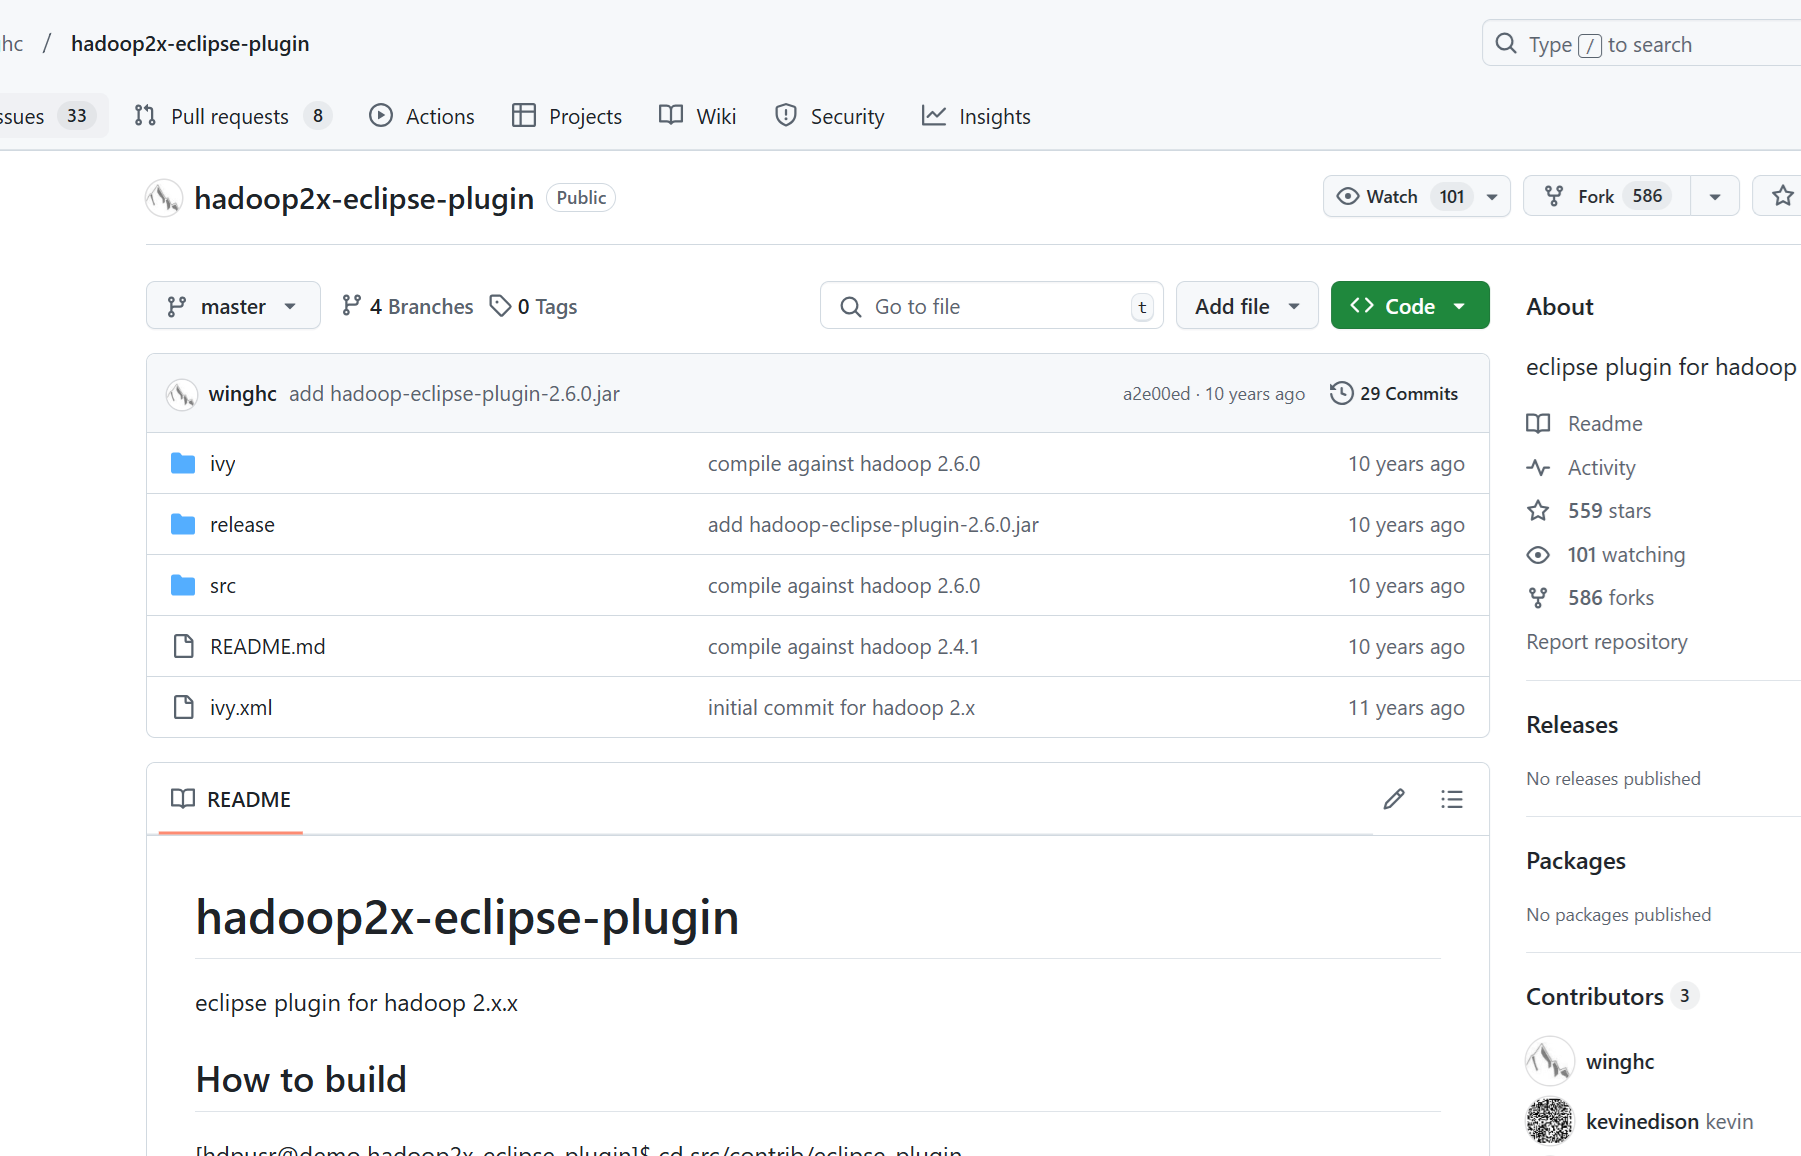Open commit history via 29 Commits

(1394, 394)
